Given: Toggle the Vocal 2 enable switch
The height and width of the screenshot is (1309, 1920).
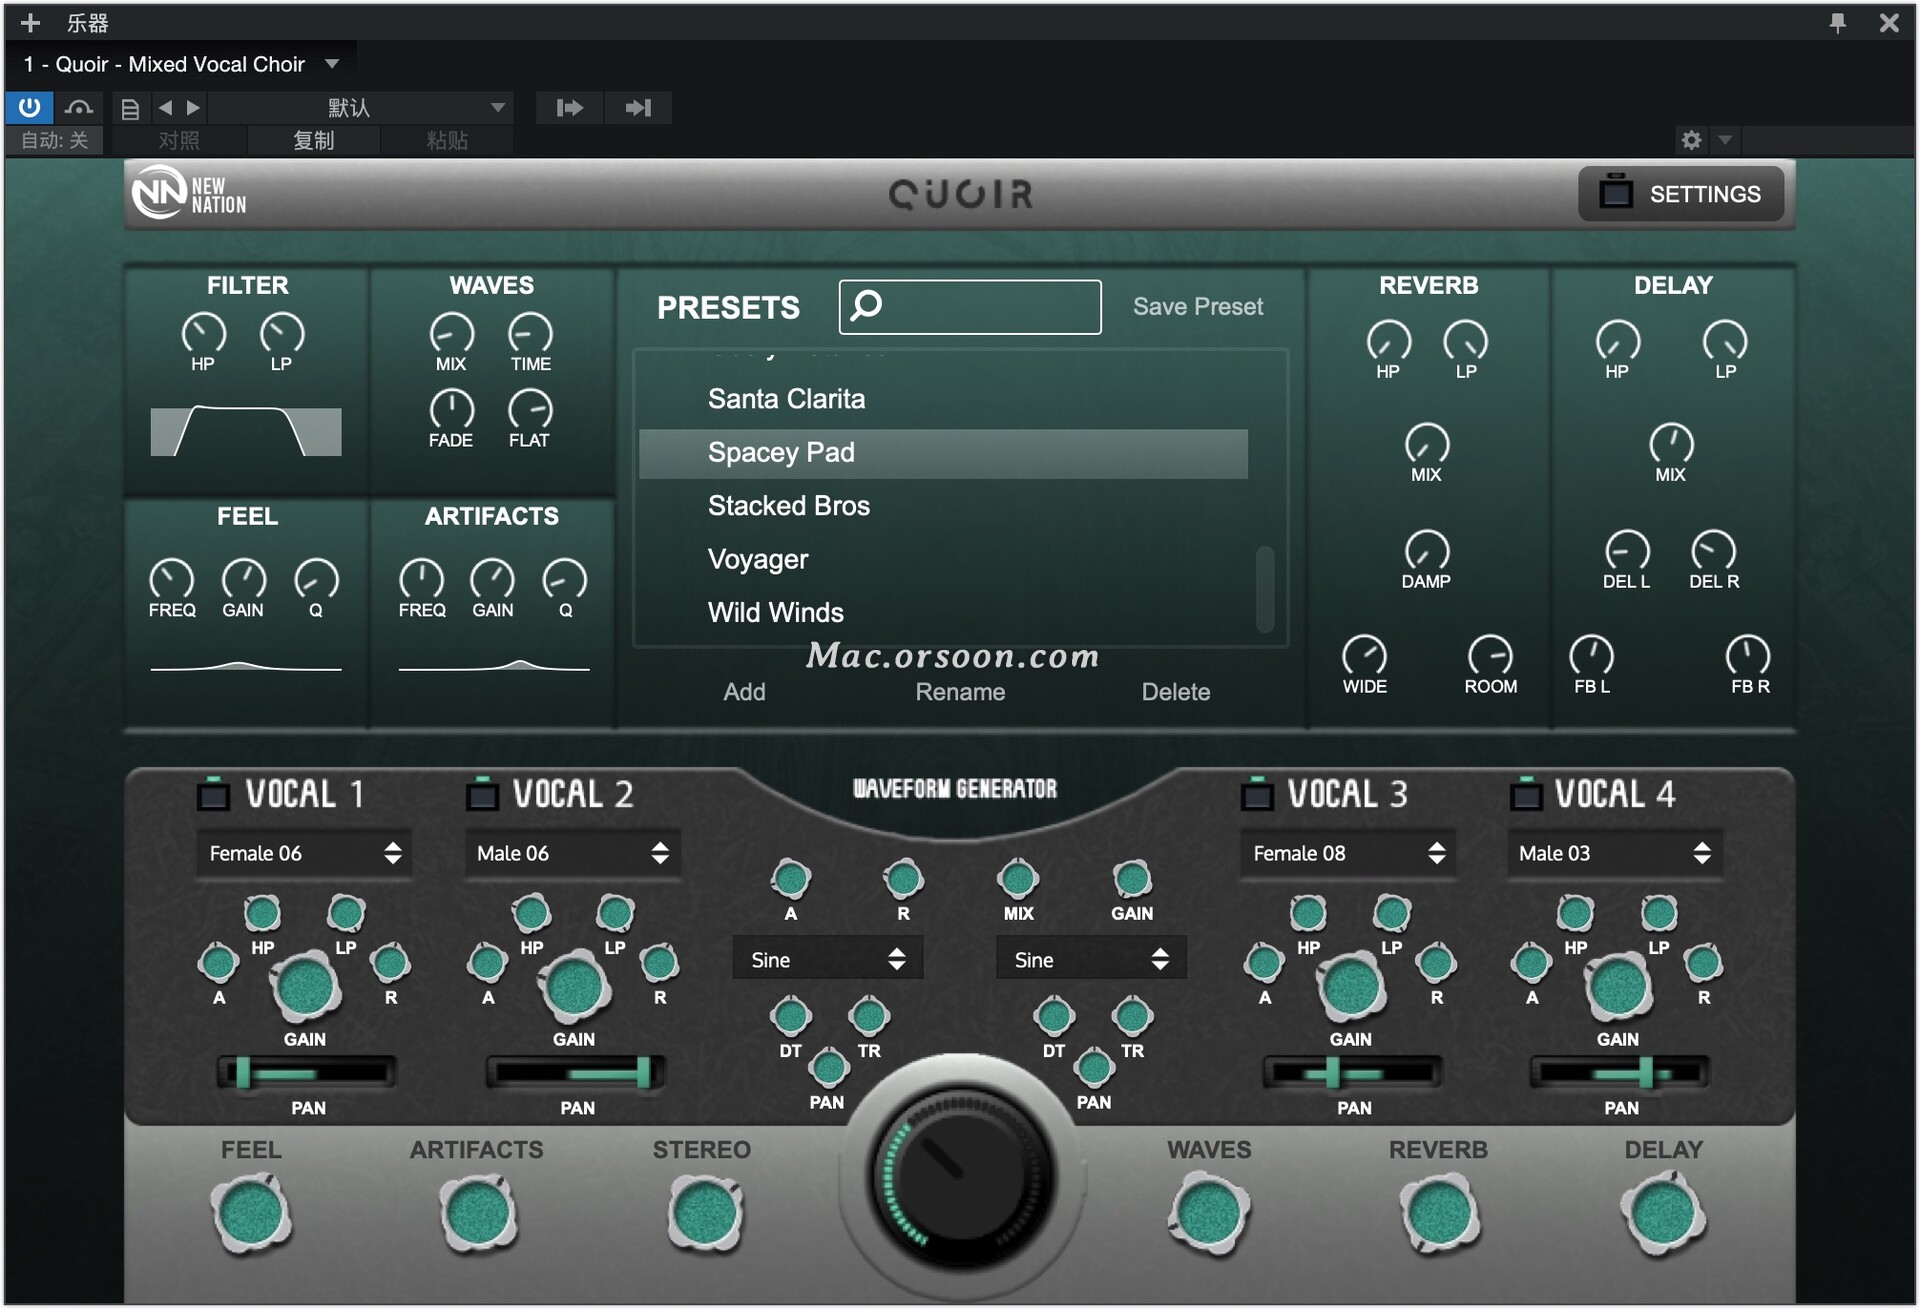Looking at the screenshot, I should [x=482, y=794].
